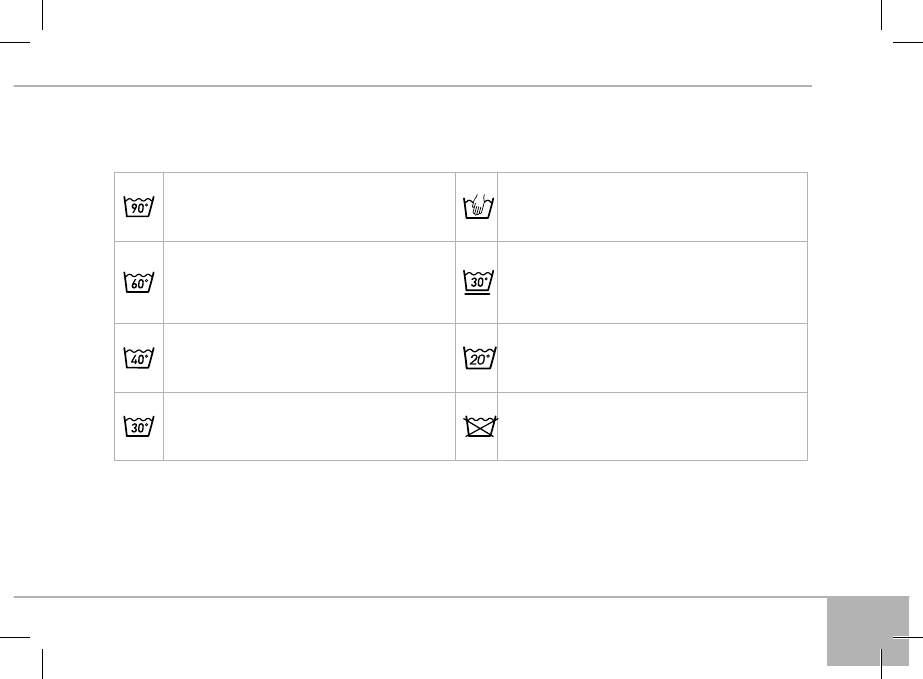Select the empty cell beside underlined 30° symbol
The image size is (923, 679).
[x=651, y=282]
